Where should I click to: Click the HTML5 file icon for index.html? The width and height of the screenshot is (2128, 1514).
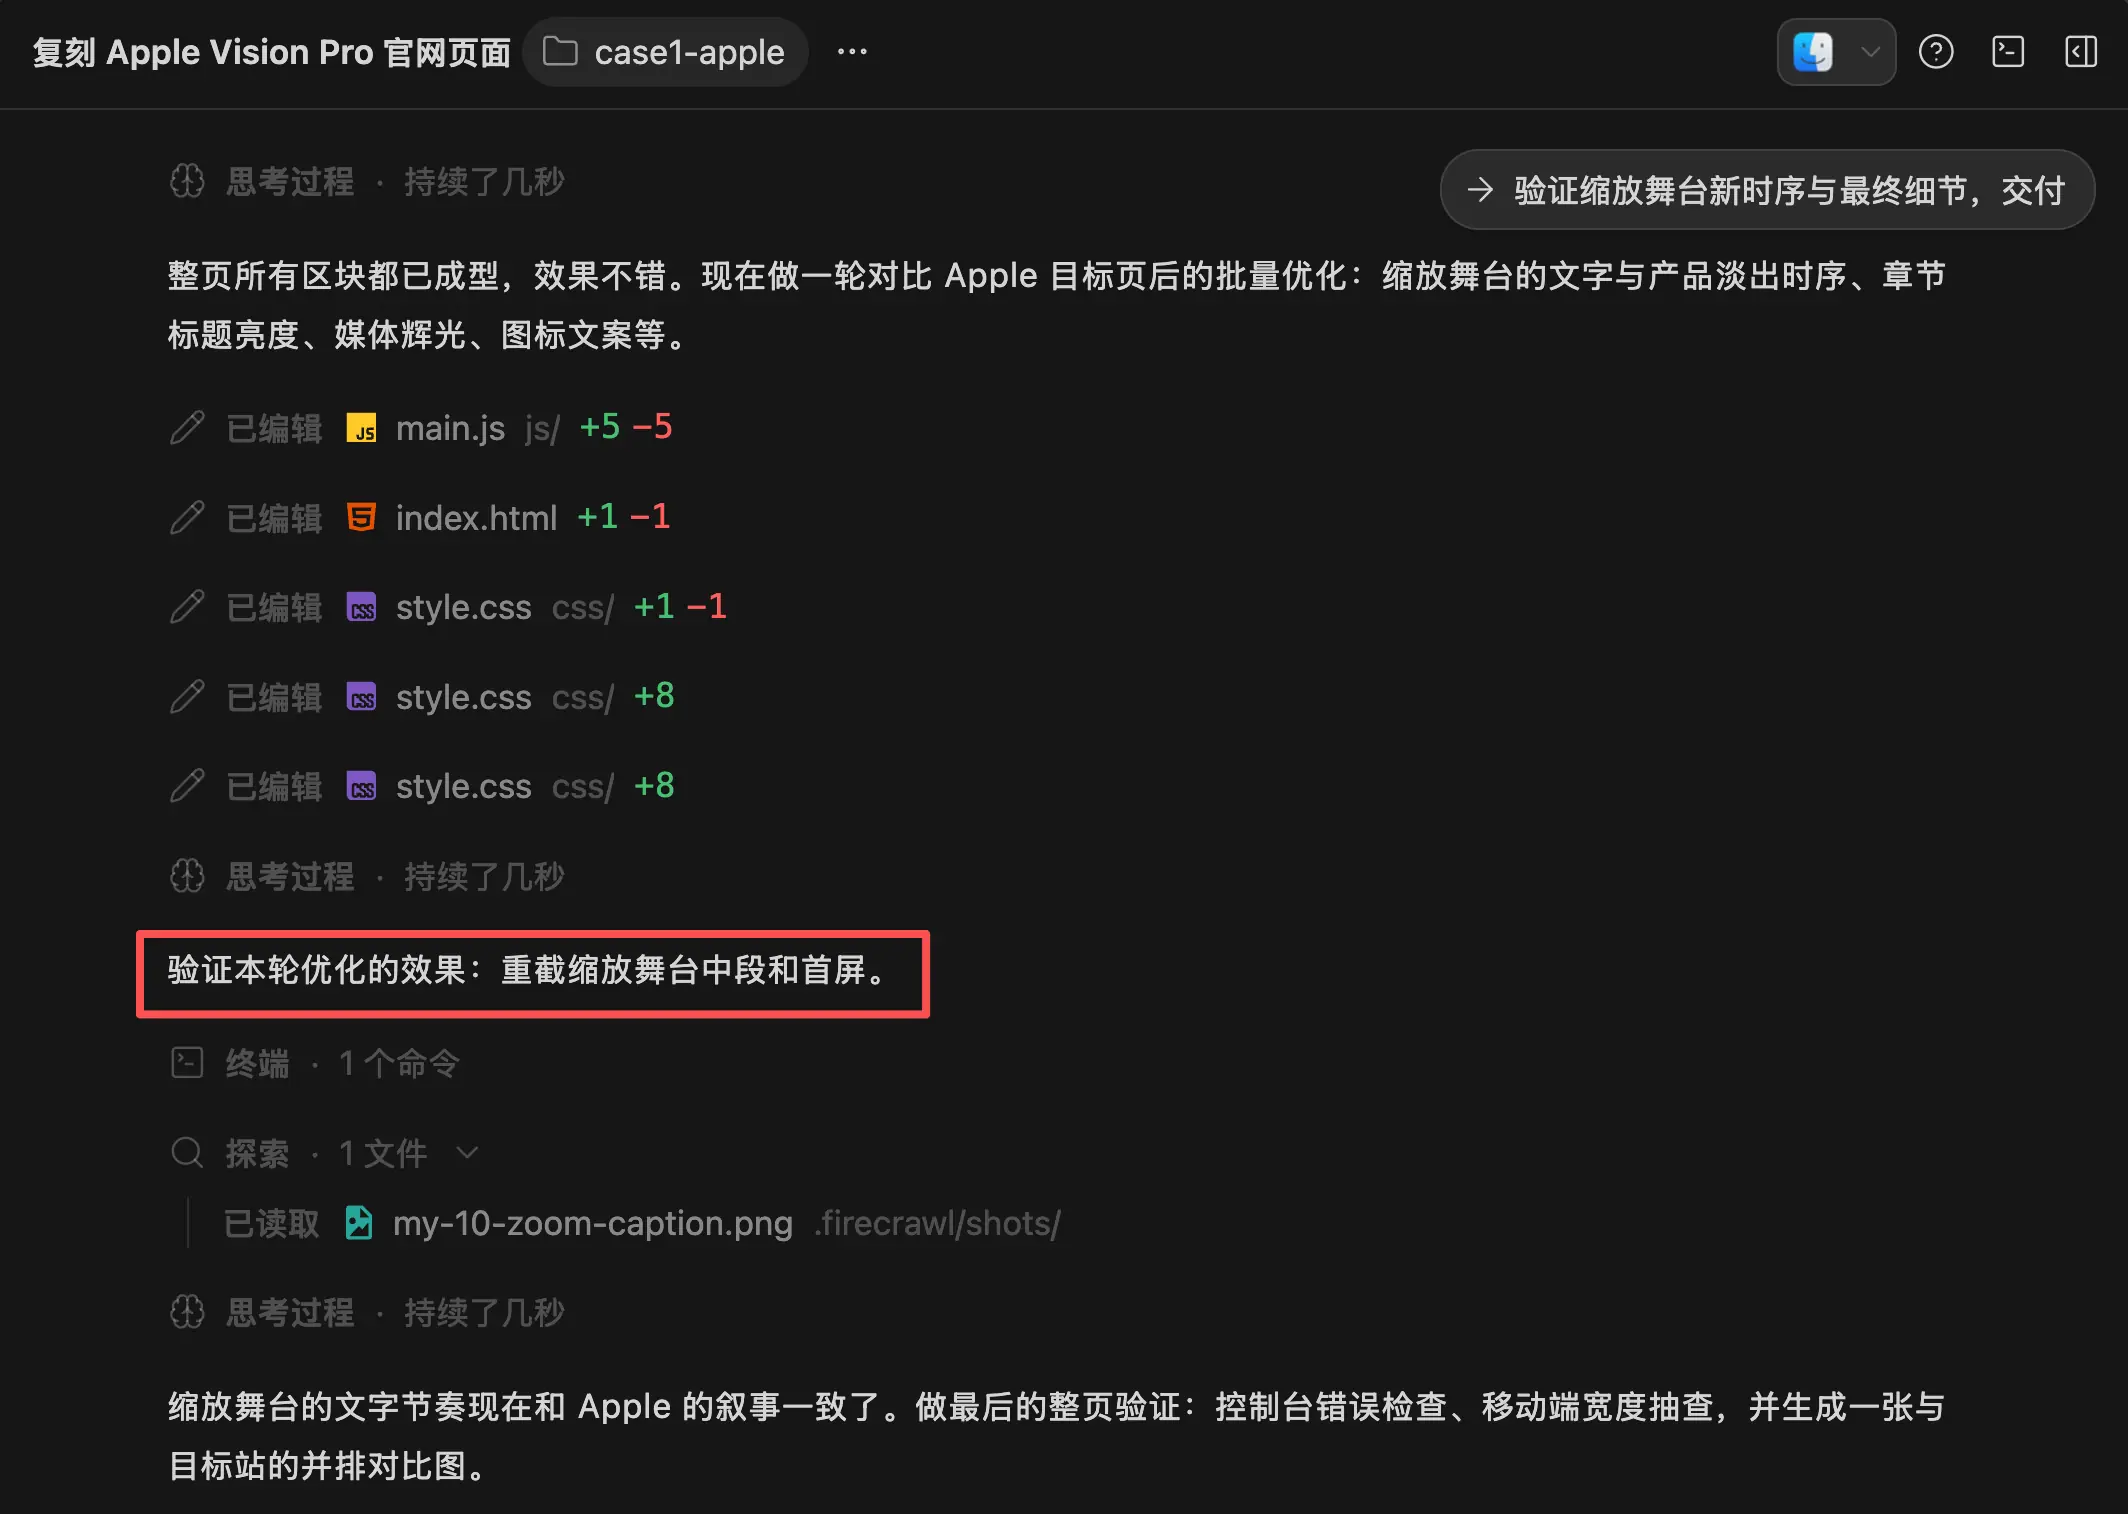tap(361, 518)
